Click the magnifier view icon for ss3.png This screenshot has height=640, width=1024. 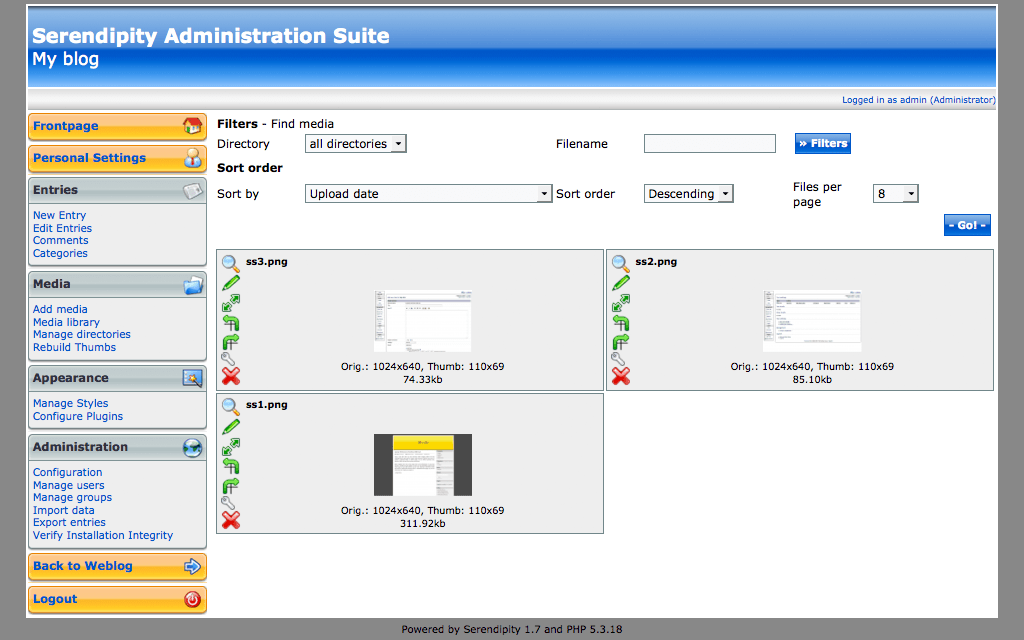pos(230,264)
